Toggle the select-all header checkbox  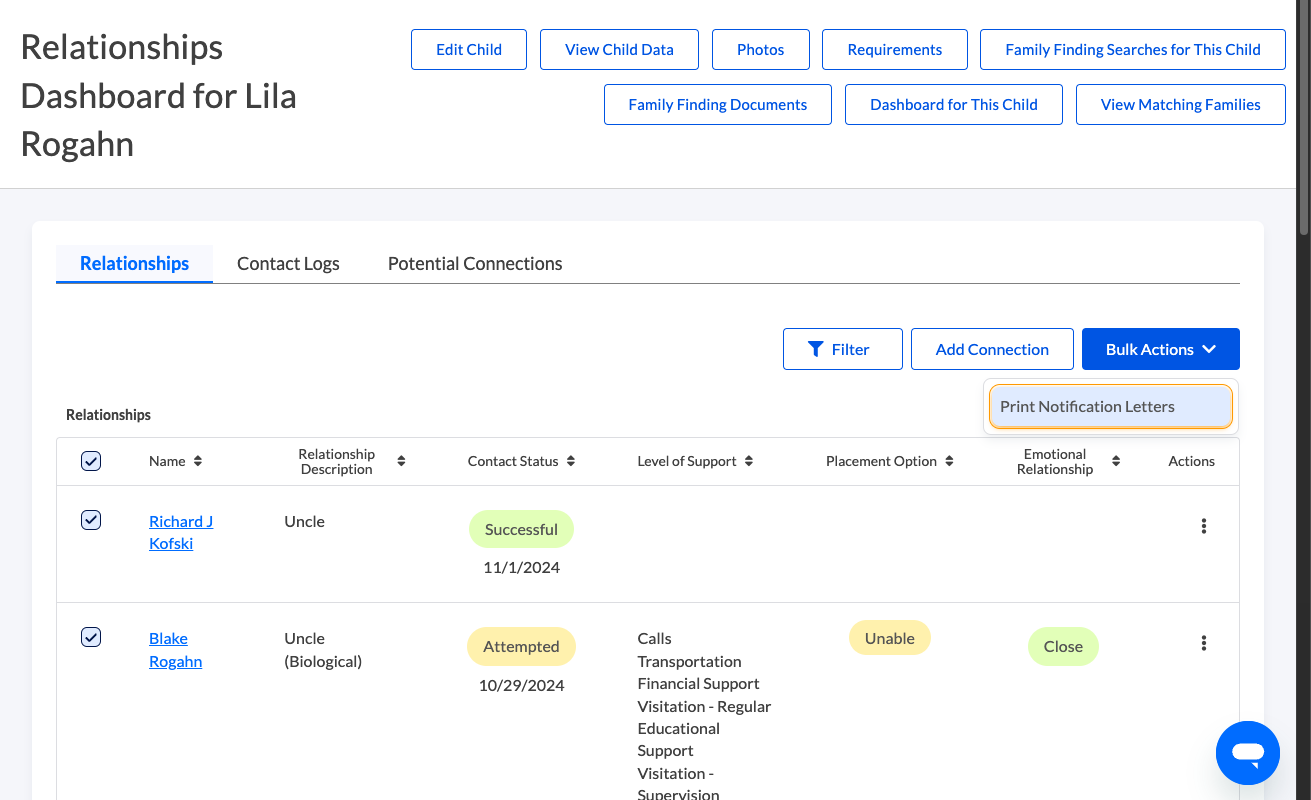[91, 461]
